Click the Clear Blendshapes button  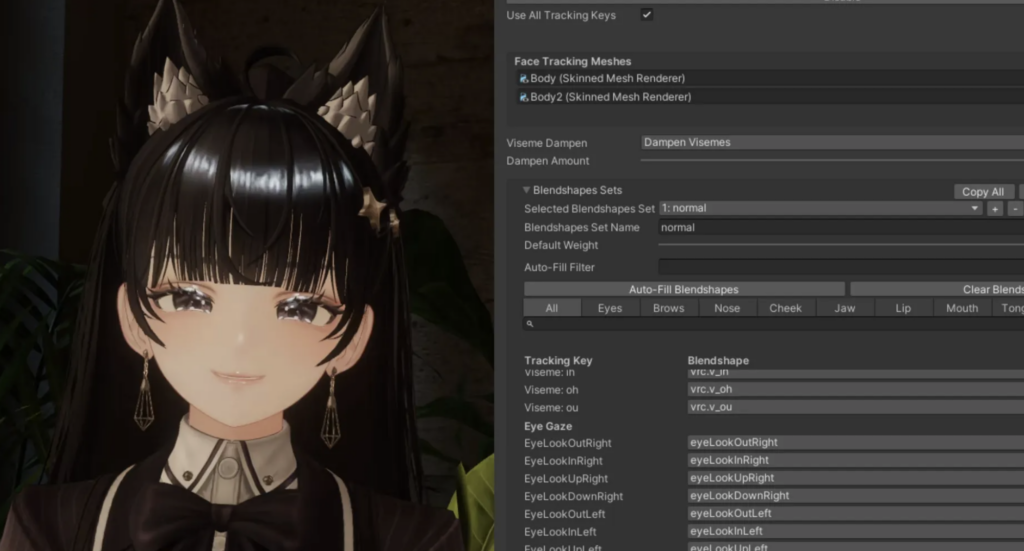coord(937,289)
